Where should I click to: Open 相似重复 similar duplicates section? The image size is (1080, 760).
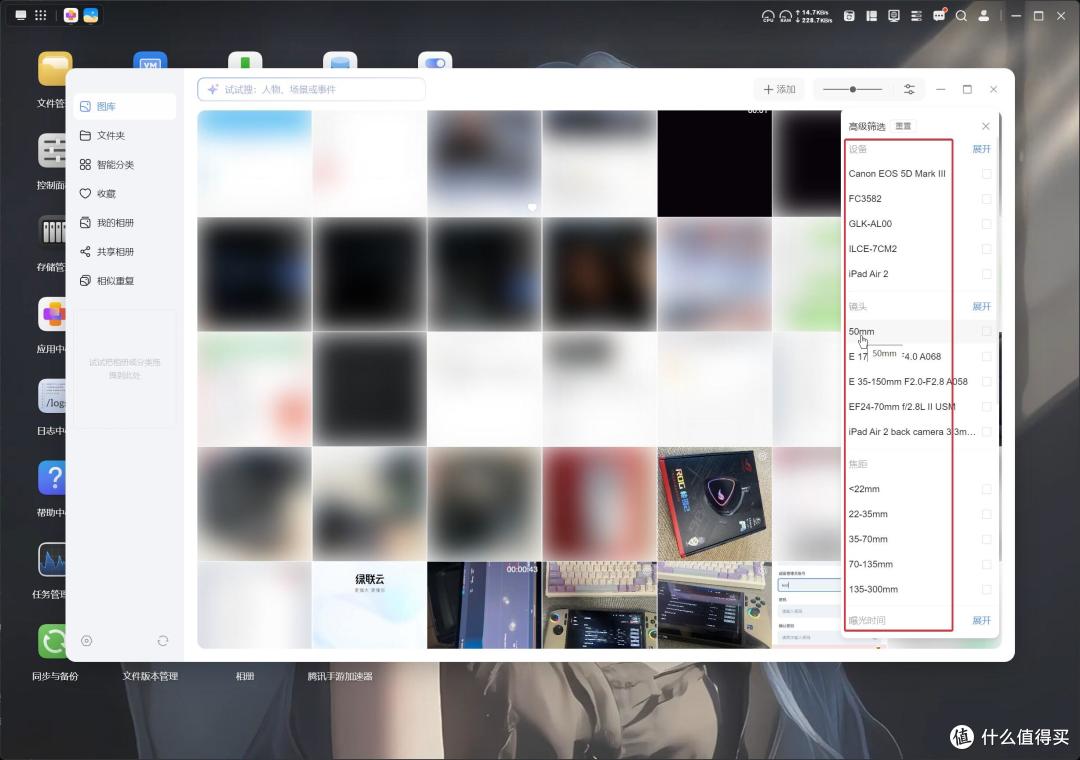click(125, 280)
